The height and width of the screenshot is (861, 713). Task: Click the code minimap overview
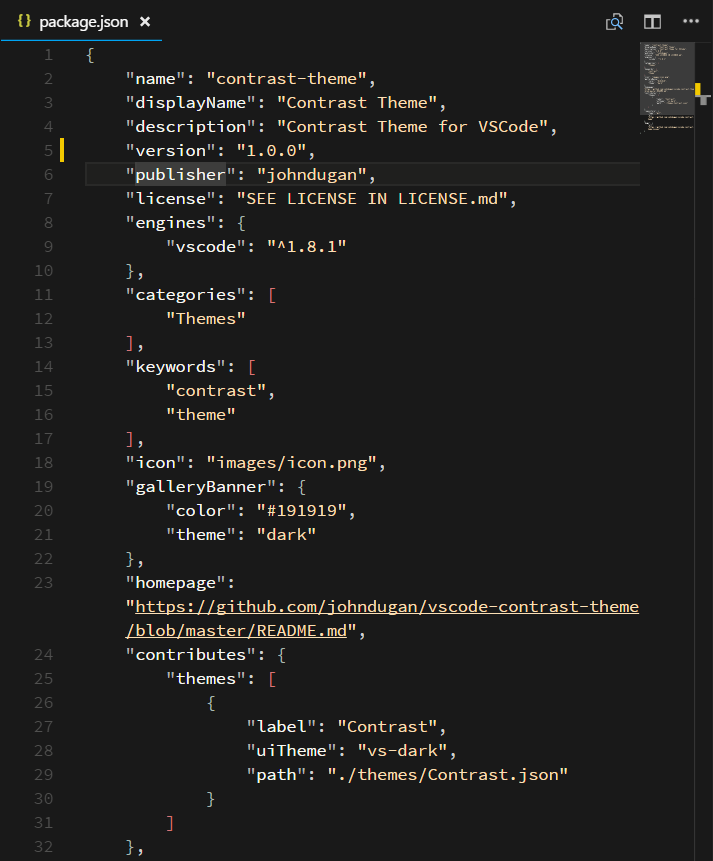point(667,88)
